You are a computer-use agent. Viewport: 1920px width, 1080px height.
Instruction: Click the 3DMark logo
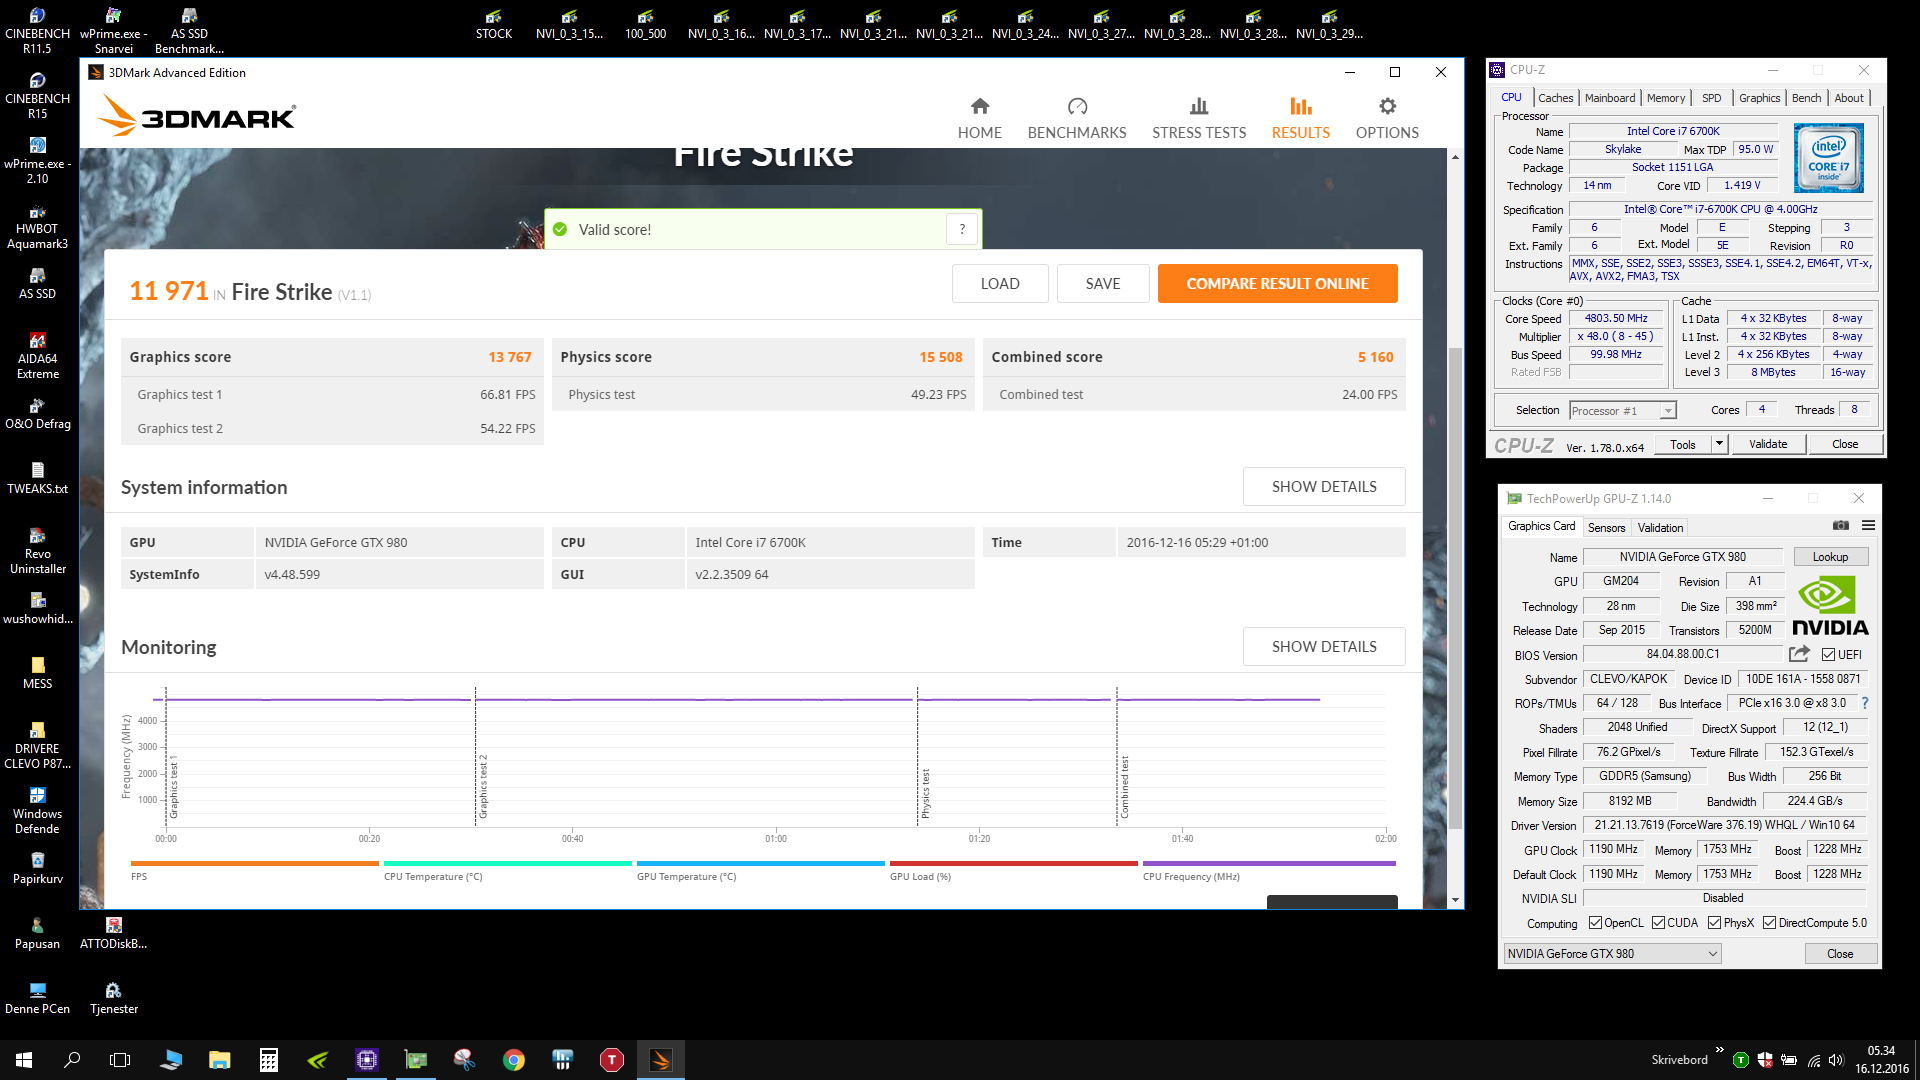(197, 117)
